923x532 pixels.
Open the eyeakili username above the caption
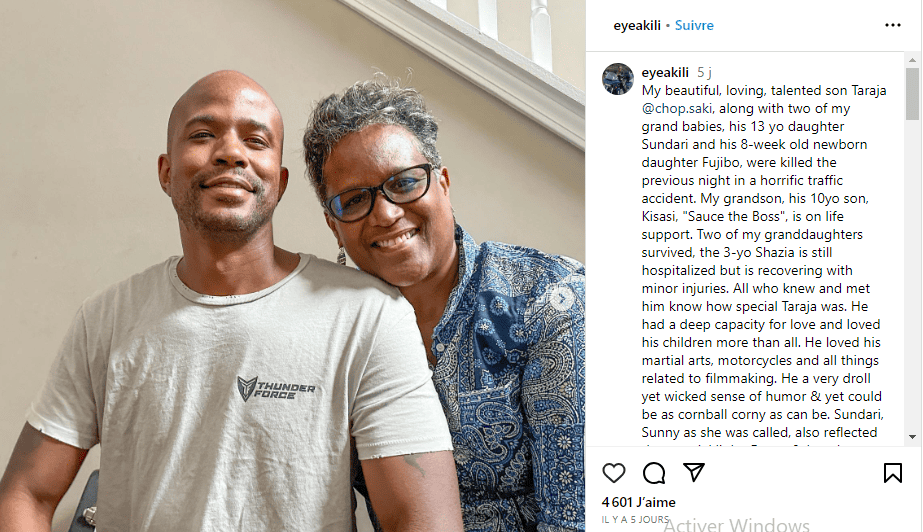pos(665,72)
